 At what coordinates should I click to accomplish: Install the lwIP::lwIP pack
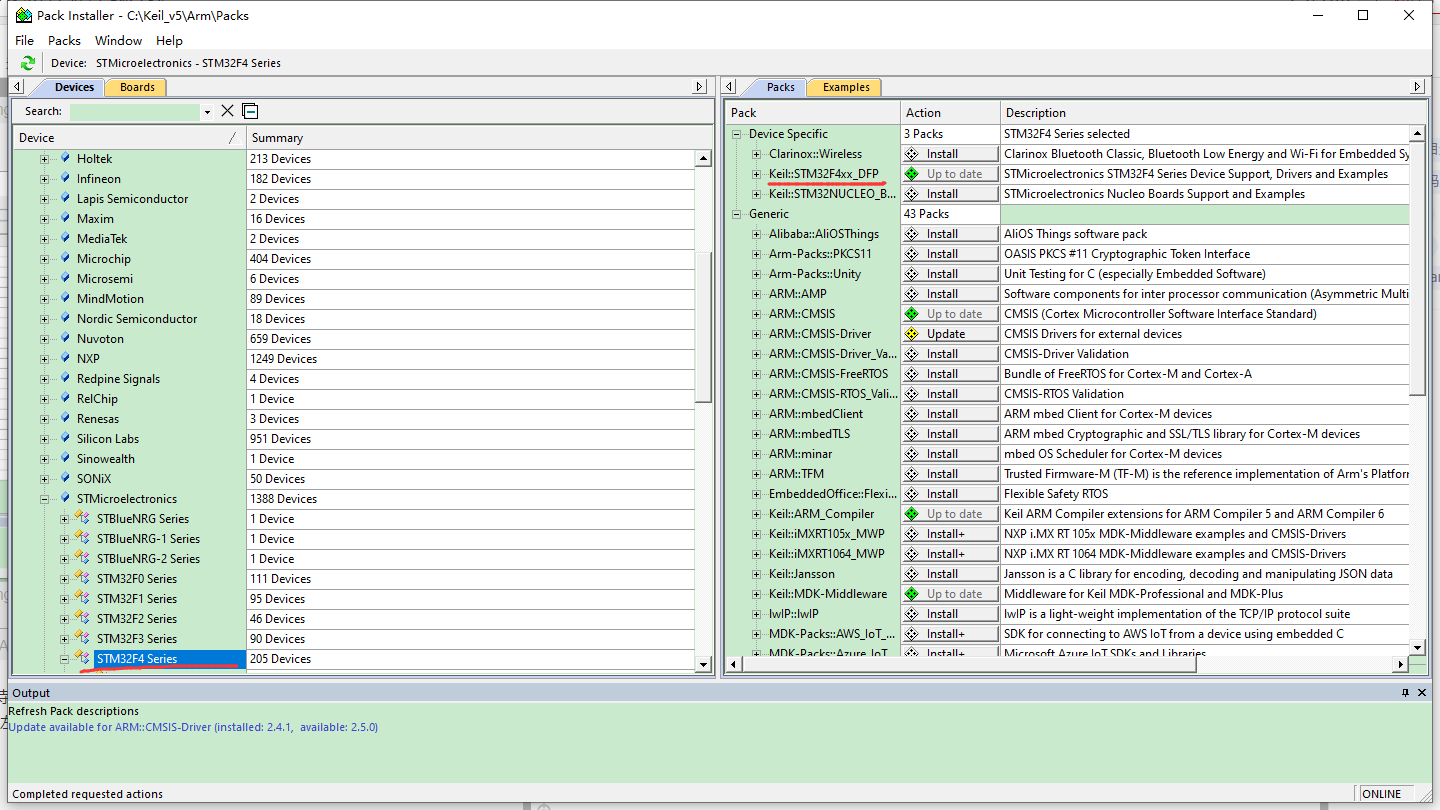click(950, 614)
